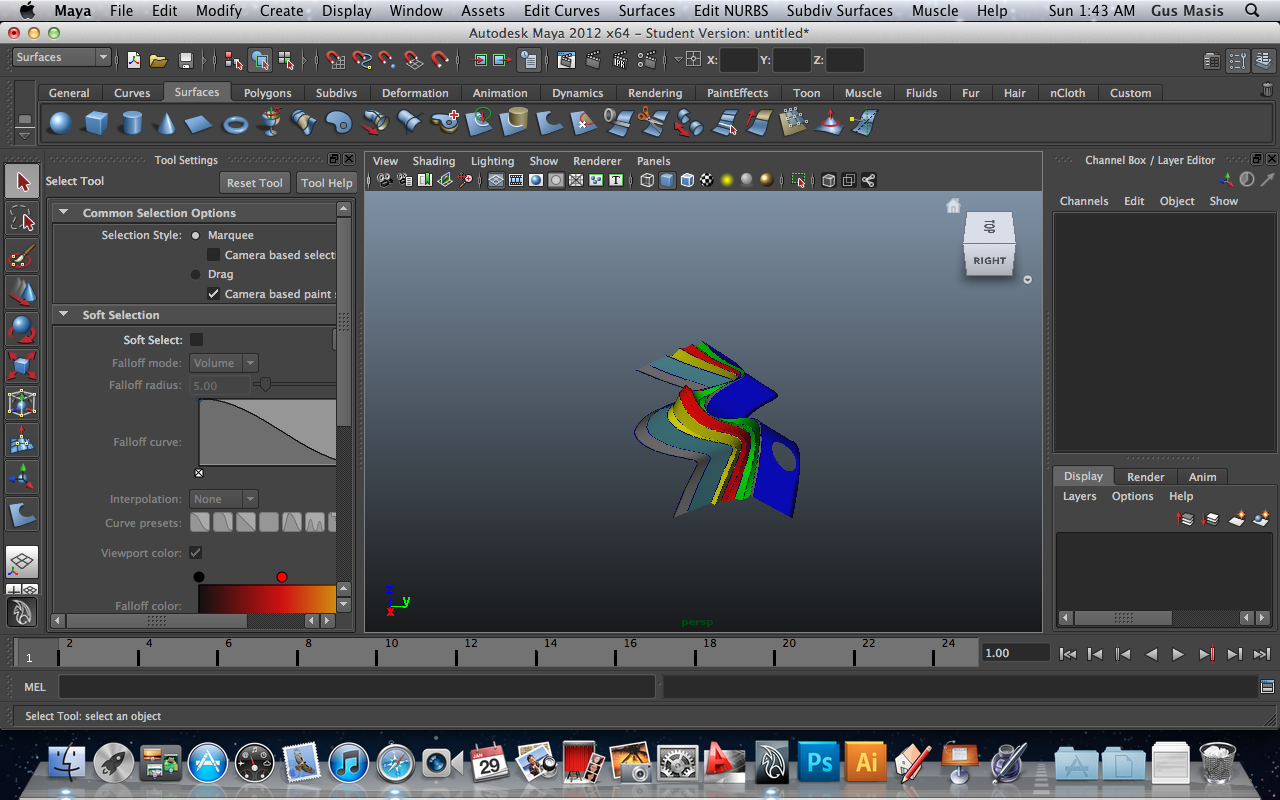Click the Loft surface shelf icon
This screenshot has height=800, width=1280.
point(304,123)
